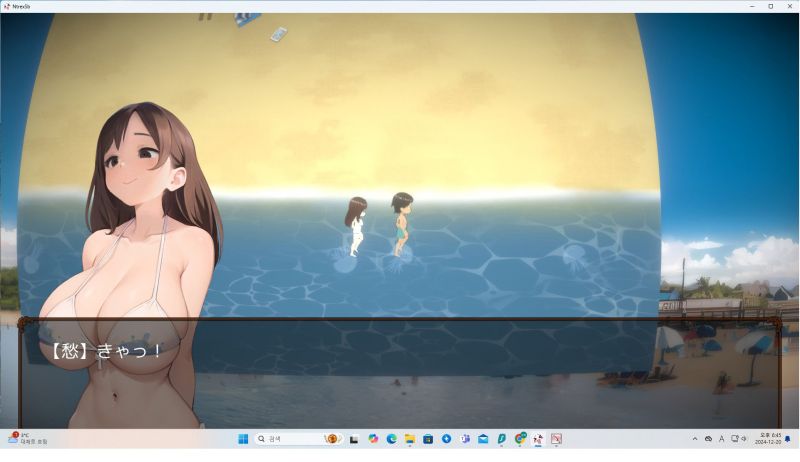Open File Explorer folder icon
This screenshot has height=462, width=800.
[x=409, y=439]
